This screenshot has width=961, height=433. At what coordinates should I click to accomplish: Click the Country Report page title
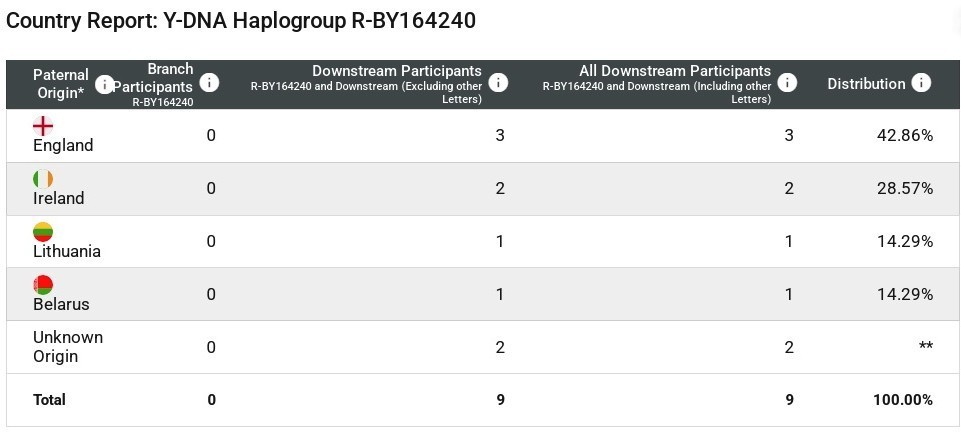(x=241, y=21)
